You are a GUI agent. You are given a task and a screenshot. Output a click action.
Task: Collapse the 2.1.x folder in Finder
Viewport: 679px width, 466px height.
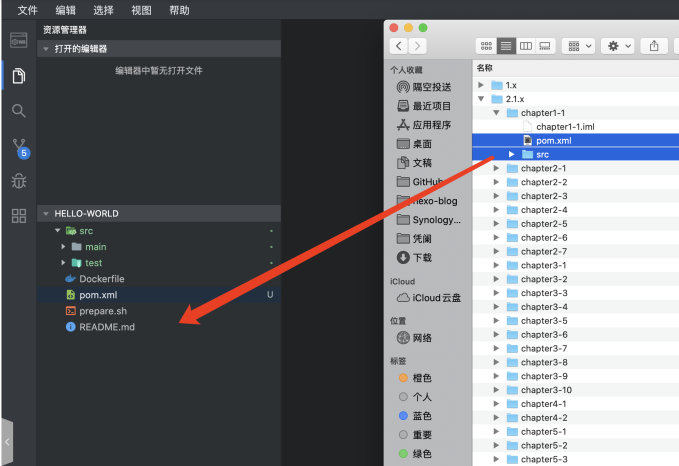(481, 99)
